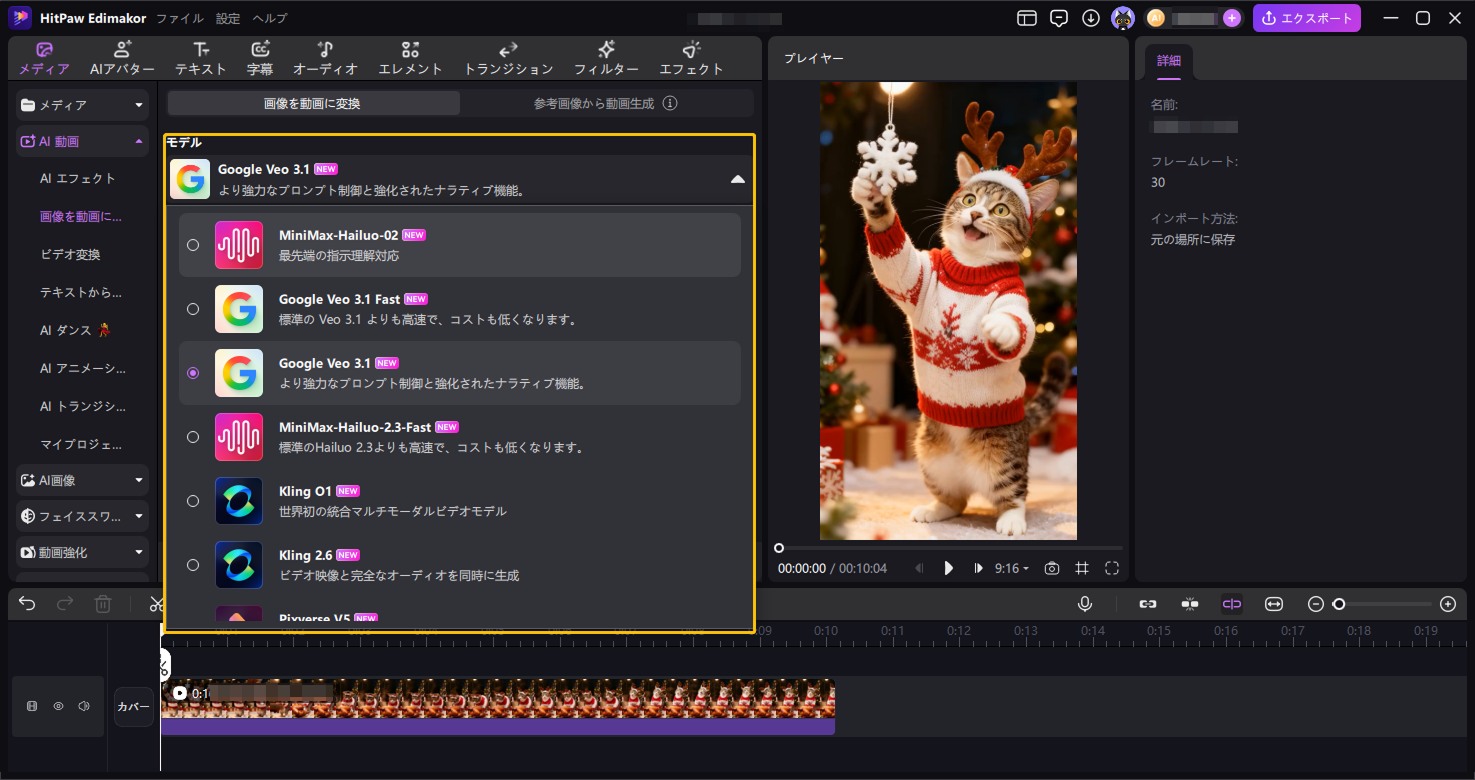The width and height of the screenshot is (1475, 780).
Task: Take a snapshot with the camera icon in player
Action: click(x=1051, y=567)
